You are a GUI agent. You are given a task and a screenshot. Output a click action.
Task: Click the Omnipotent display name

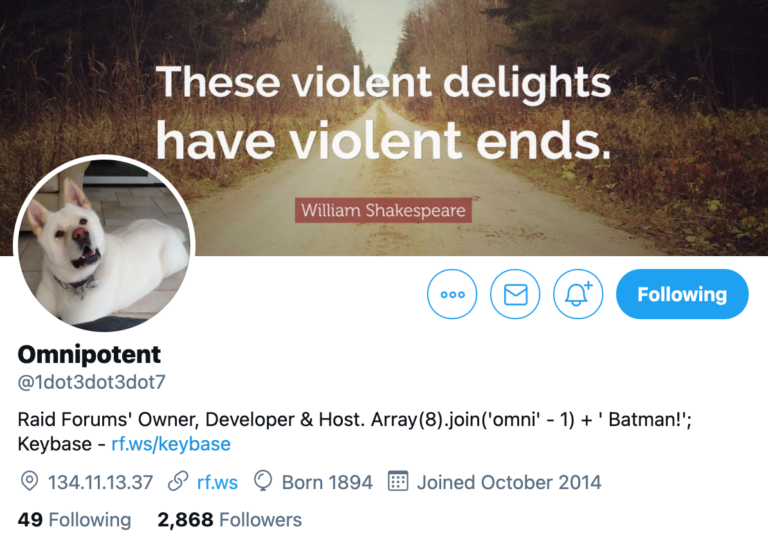tap(89, 354)
